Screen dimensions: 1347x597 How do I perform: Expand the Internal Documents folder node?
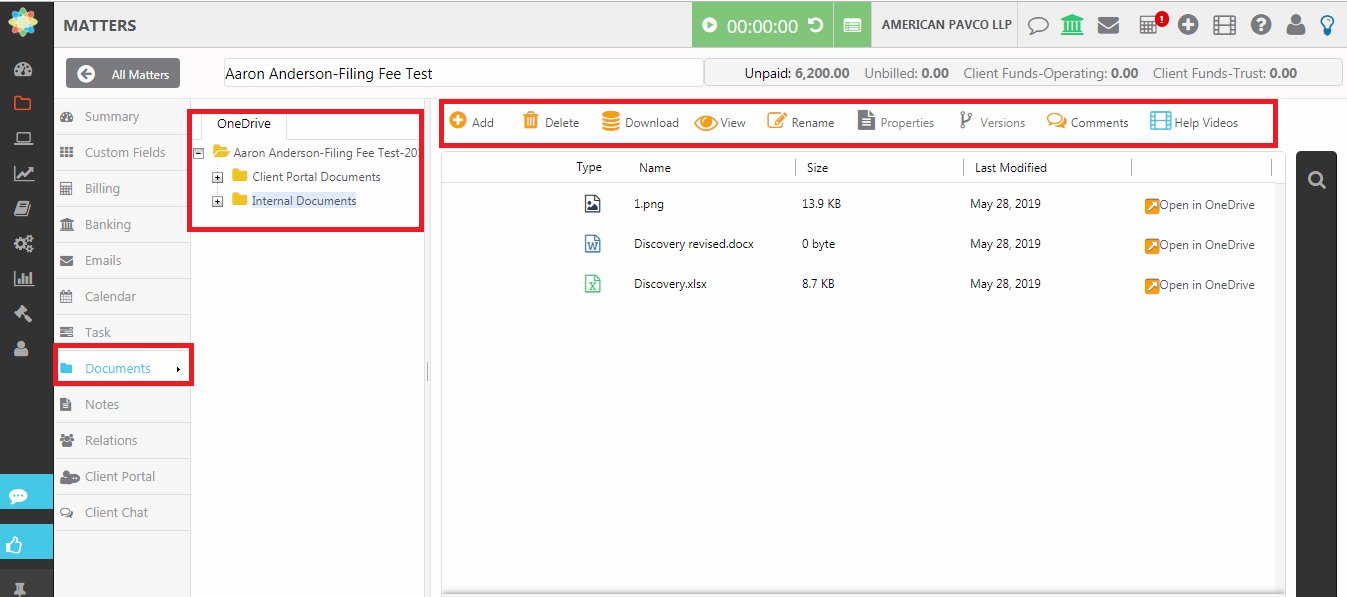[x=218, y=201]
